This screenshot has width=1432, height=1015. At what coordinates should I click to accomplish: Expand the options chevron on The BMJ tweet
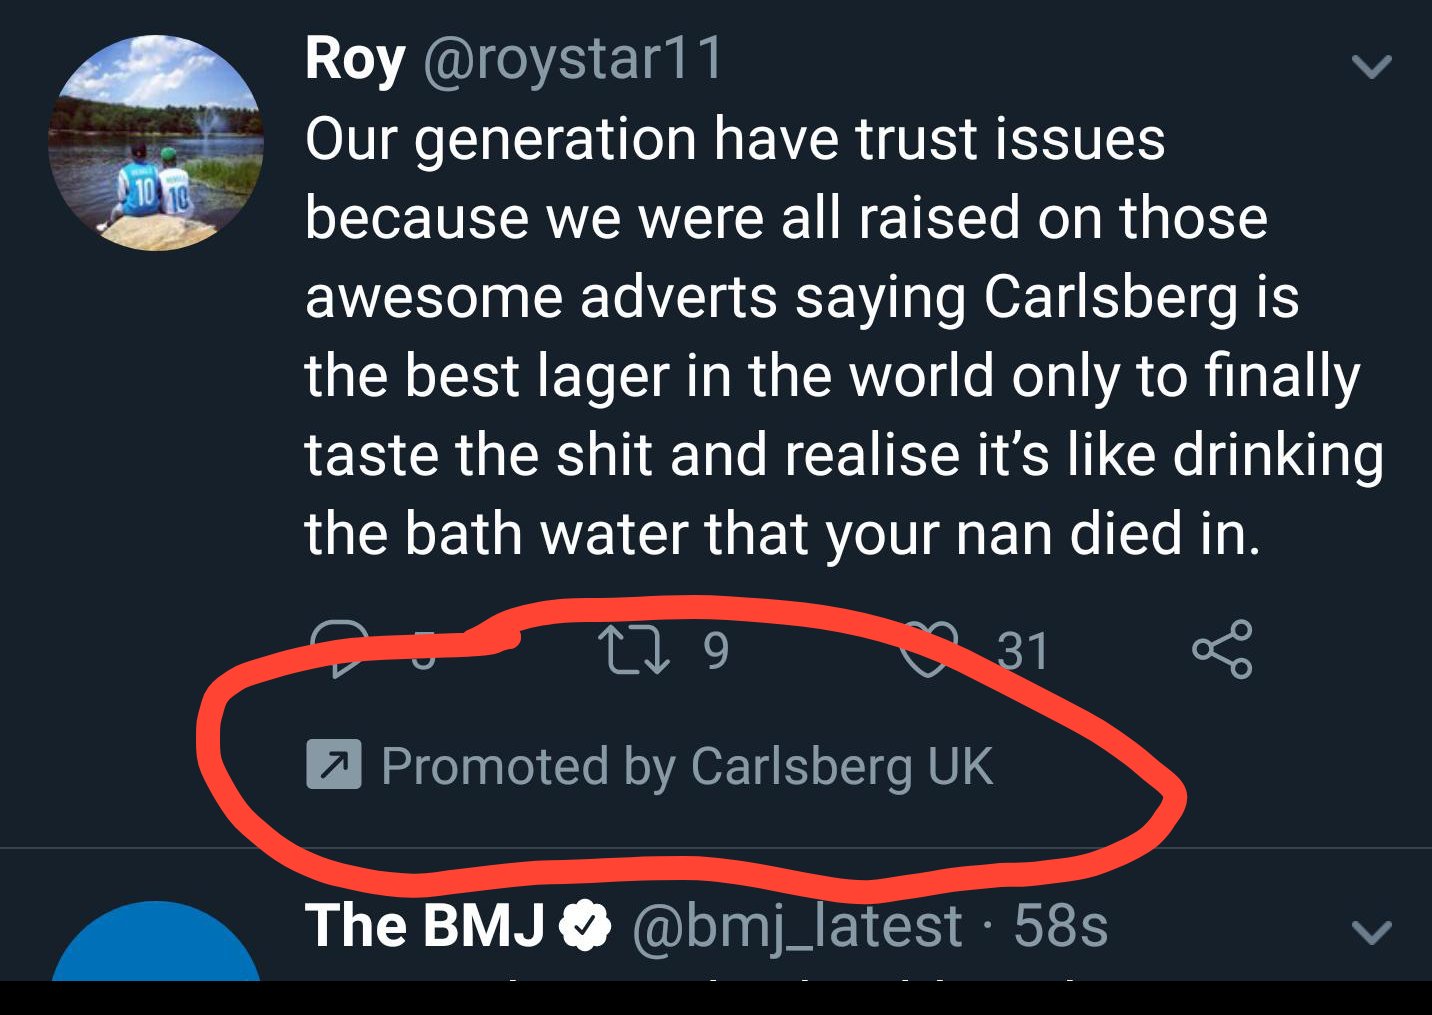pyautogui.click(x=1371, y=932)
